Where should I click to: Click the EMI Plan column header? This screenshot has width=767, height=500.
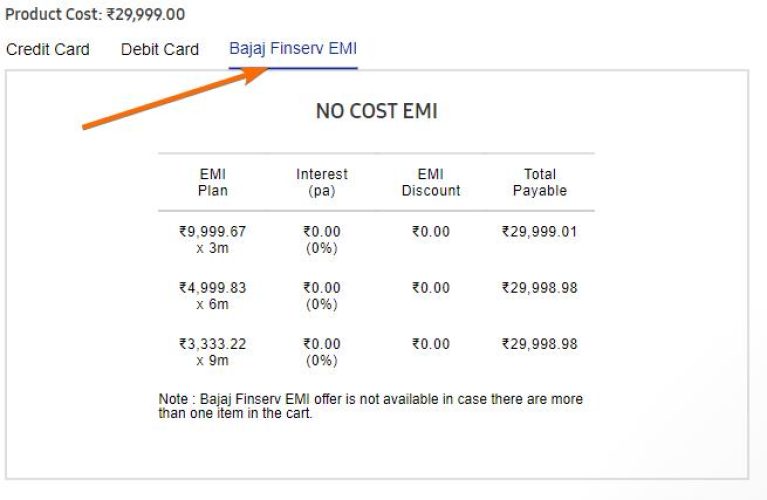(x=212, y=182)
